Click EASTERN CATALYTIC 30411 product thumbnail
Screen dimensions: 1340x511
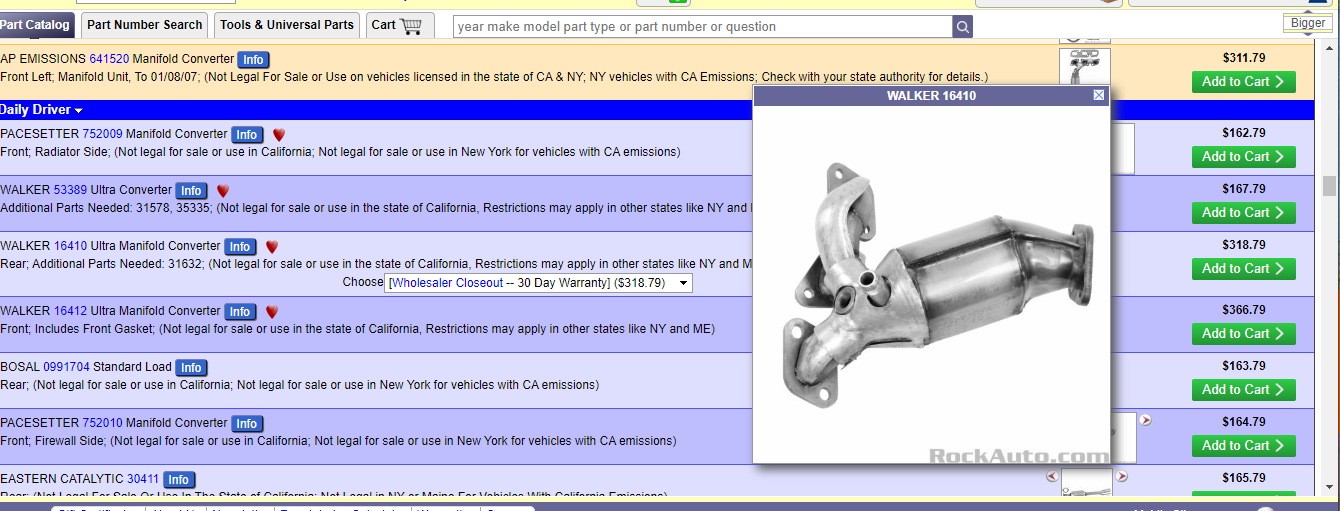tap(1087, 483)
